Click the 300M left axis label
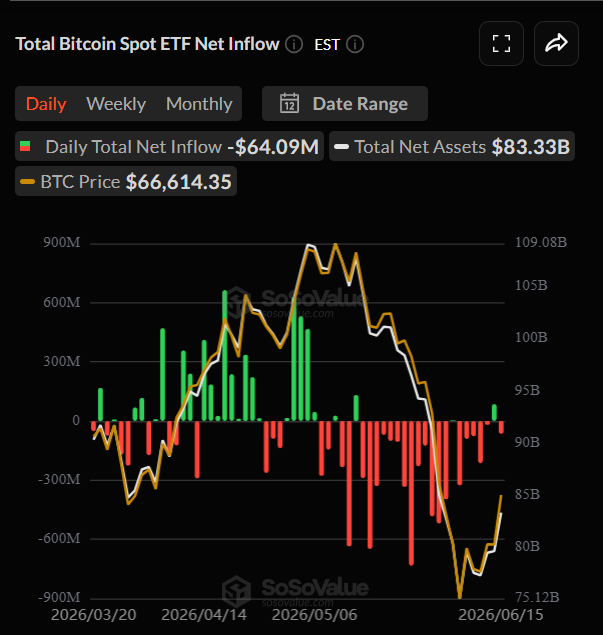This screenshot has width=603, height=635. (62, 361)
